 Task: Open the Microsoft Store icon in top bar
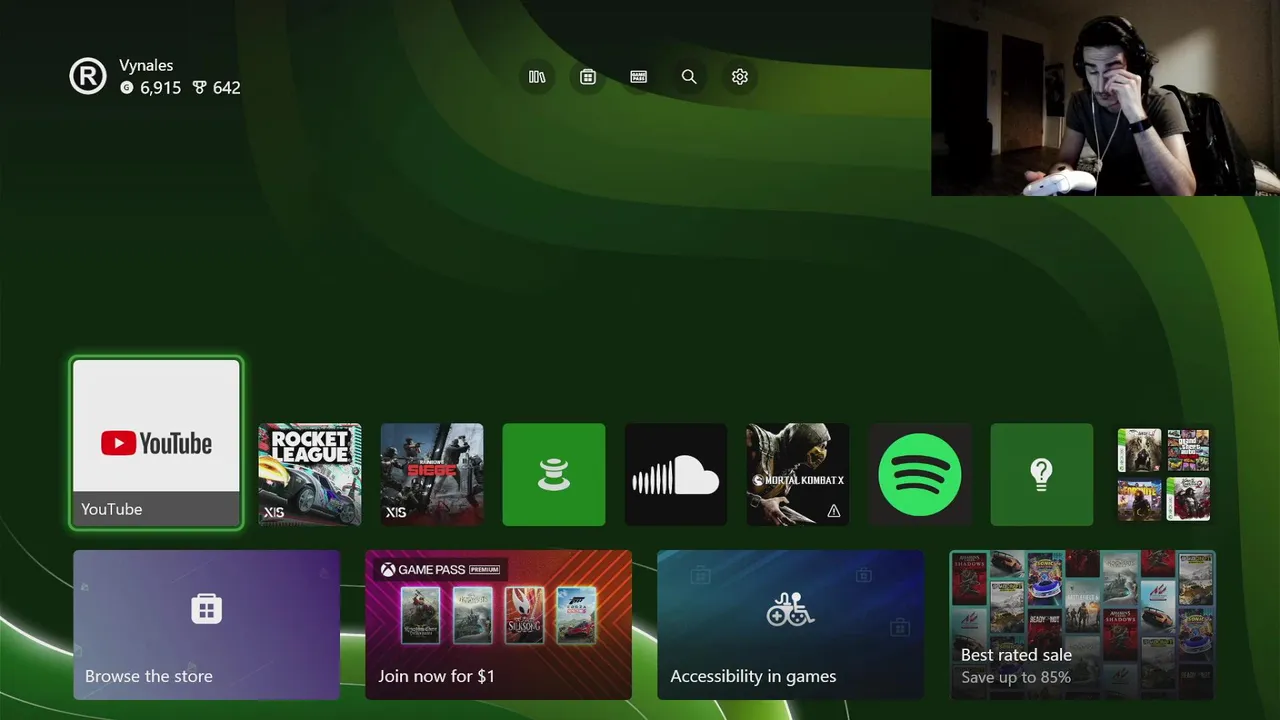click(x=588, y=77)
